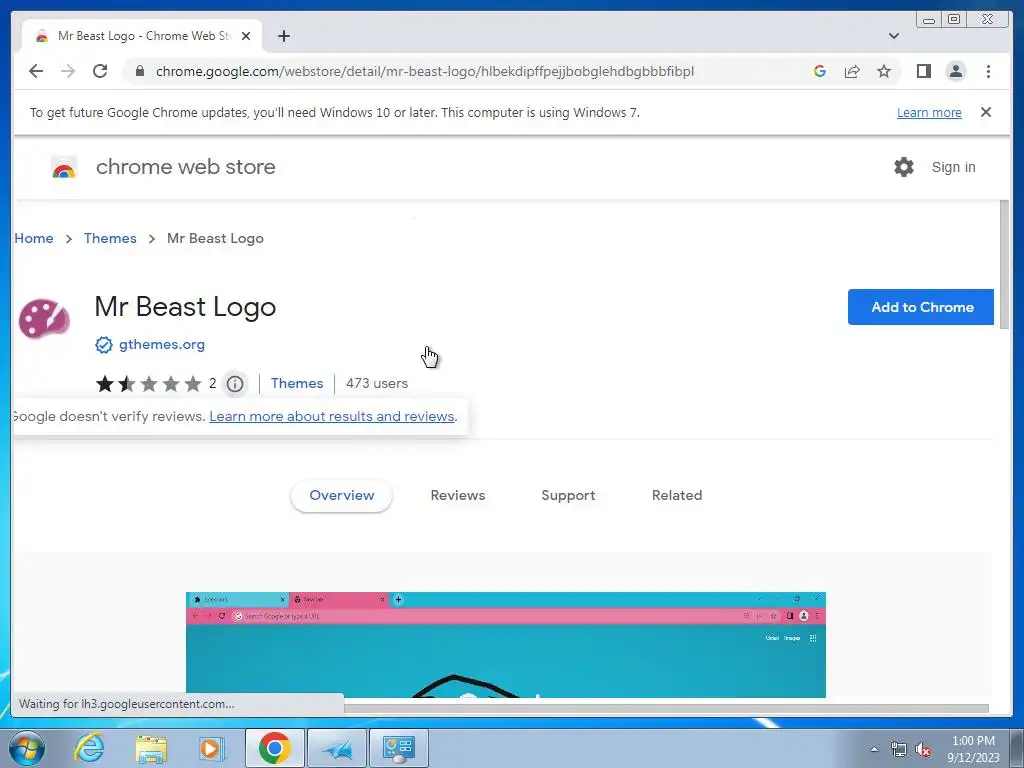Click the Chrome taskbar icon
The height and width of the screenshot is (768, 1024).
point(274,748)
